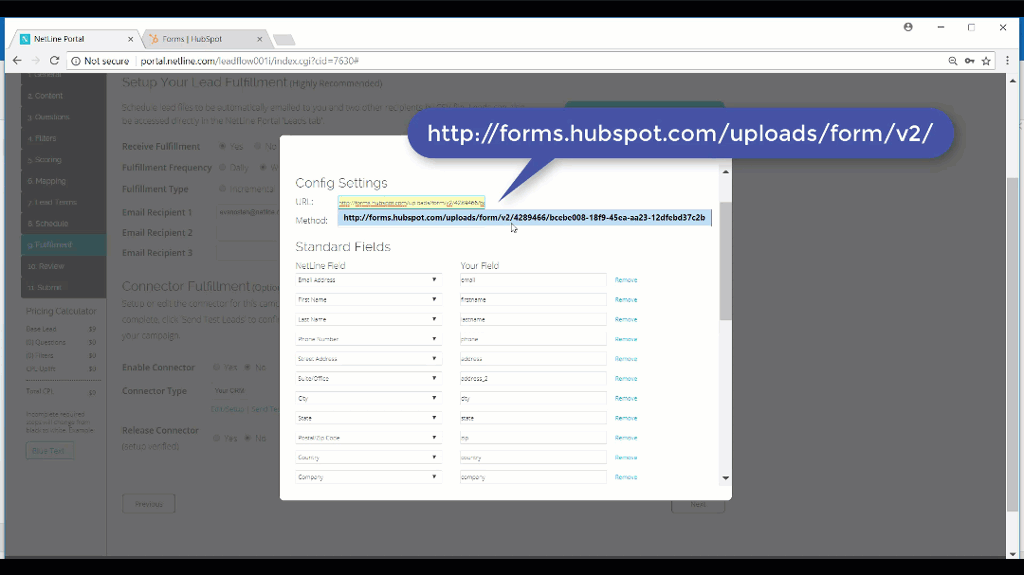Remove the Email Address field mapping
This screenshot has width=1024, height=575.
click(626, 280)
